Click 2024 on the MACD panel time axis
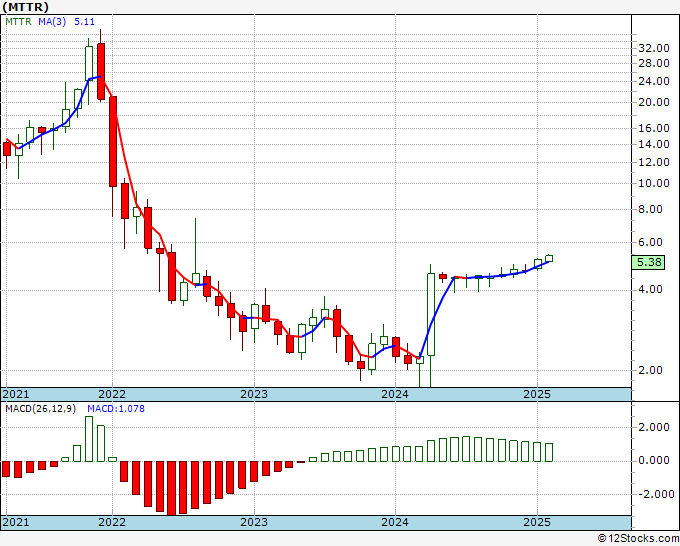The height and width of the screenshot is (546, 680). (x=395, y=522)
